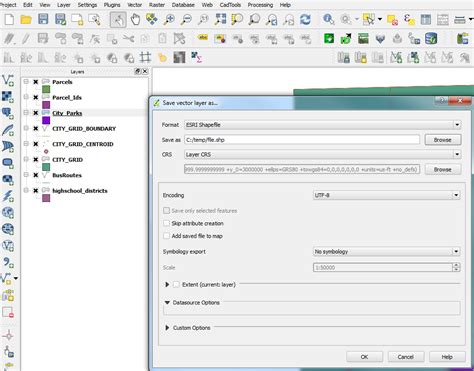Click the purple swatch under City_Parks layer
This screenshot has width=474, height=371.
pyautogui.click(x=46, y=120)
